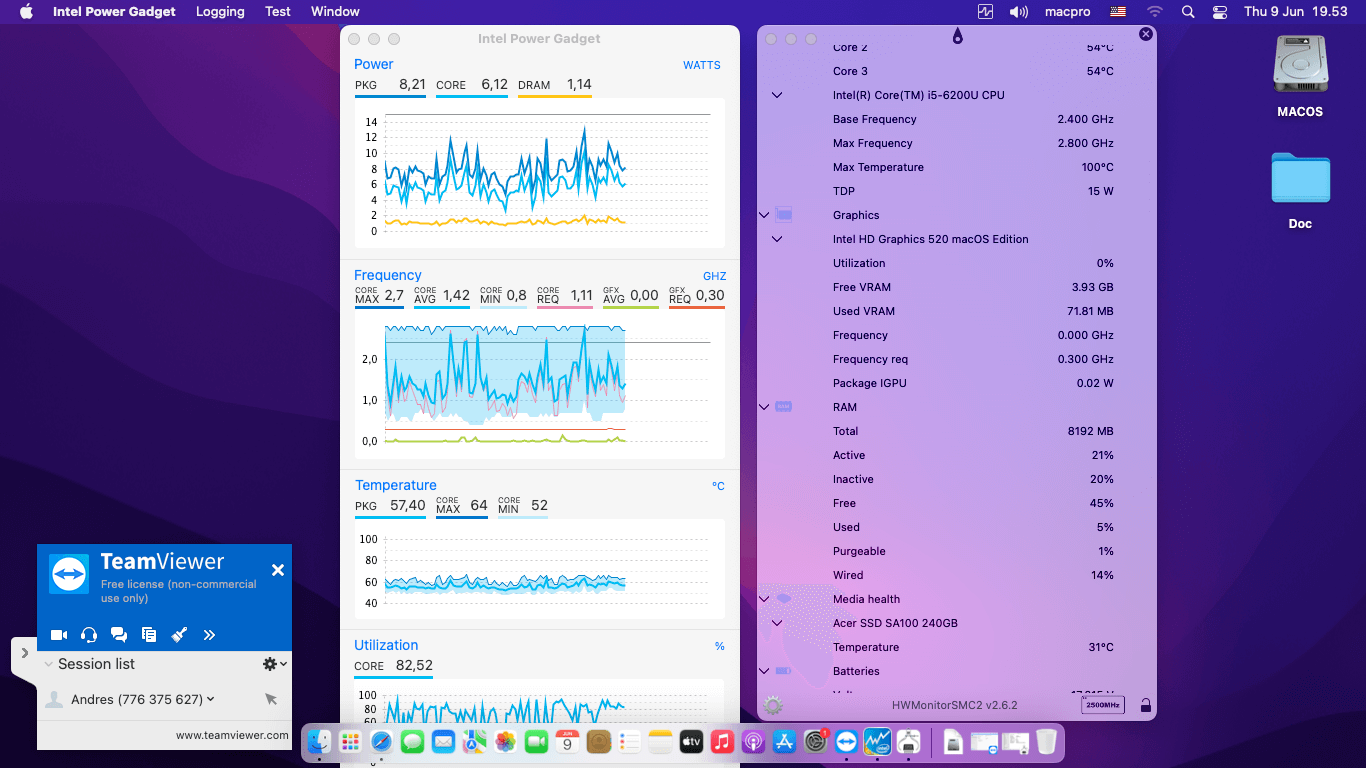1366x768 pixels.
Task: Open HWMonitorSMC2 settings gear
Action: click(773, 705)
